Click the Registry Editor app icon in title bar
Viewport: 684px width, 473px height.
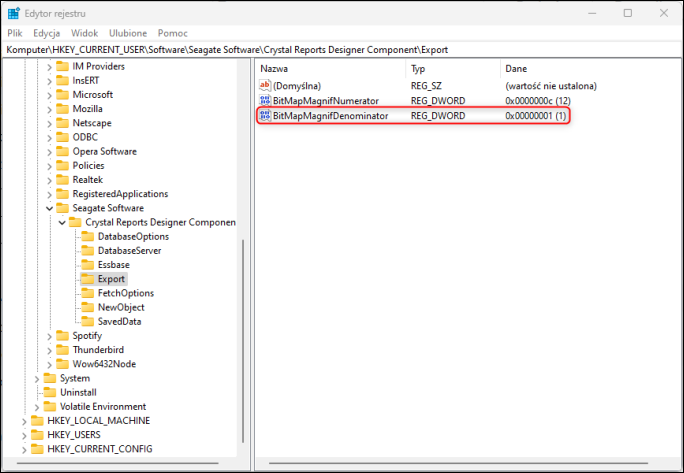tap(14, 14)
